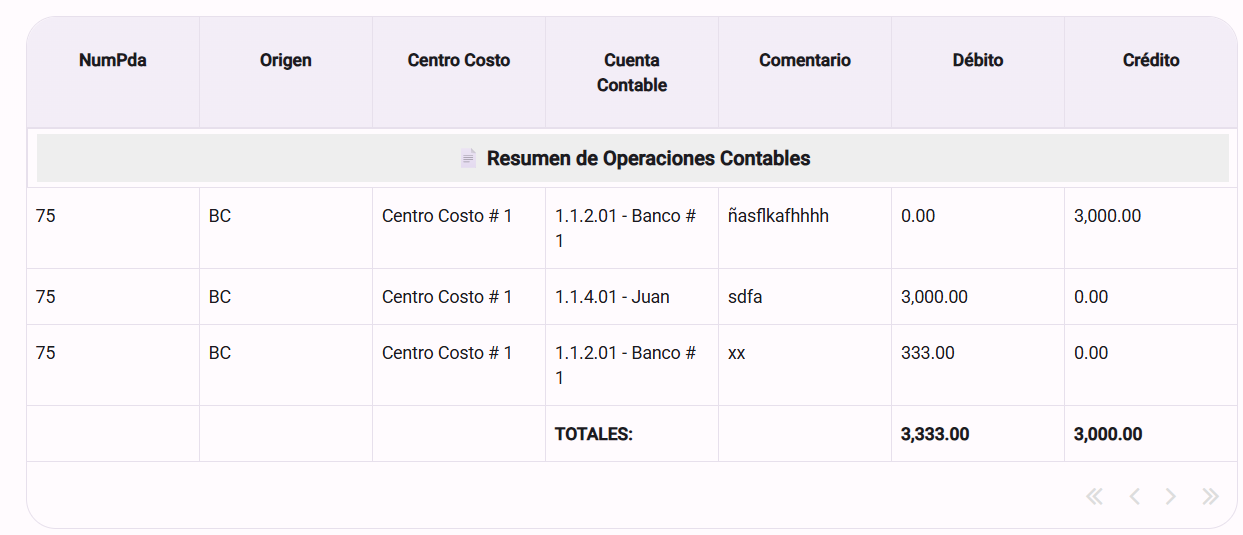Select the row with comment sdfa
This screenshot has width=1243, height=535.
point(632,297)
